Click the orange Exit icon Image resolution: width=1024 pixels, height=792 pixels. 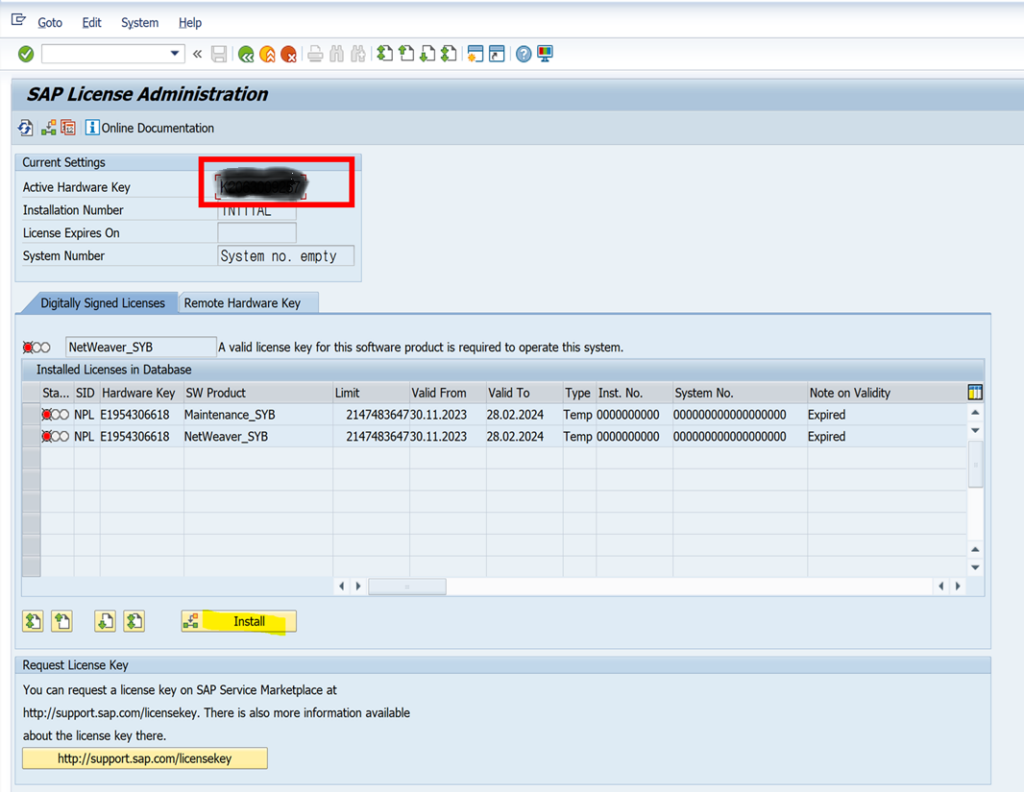pos(267,54)
